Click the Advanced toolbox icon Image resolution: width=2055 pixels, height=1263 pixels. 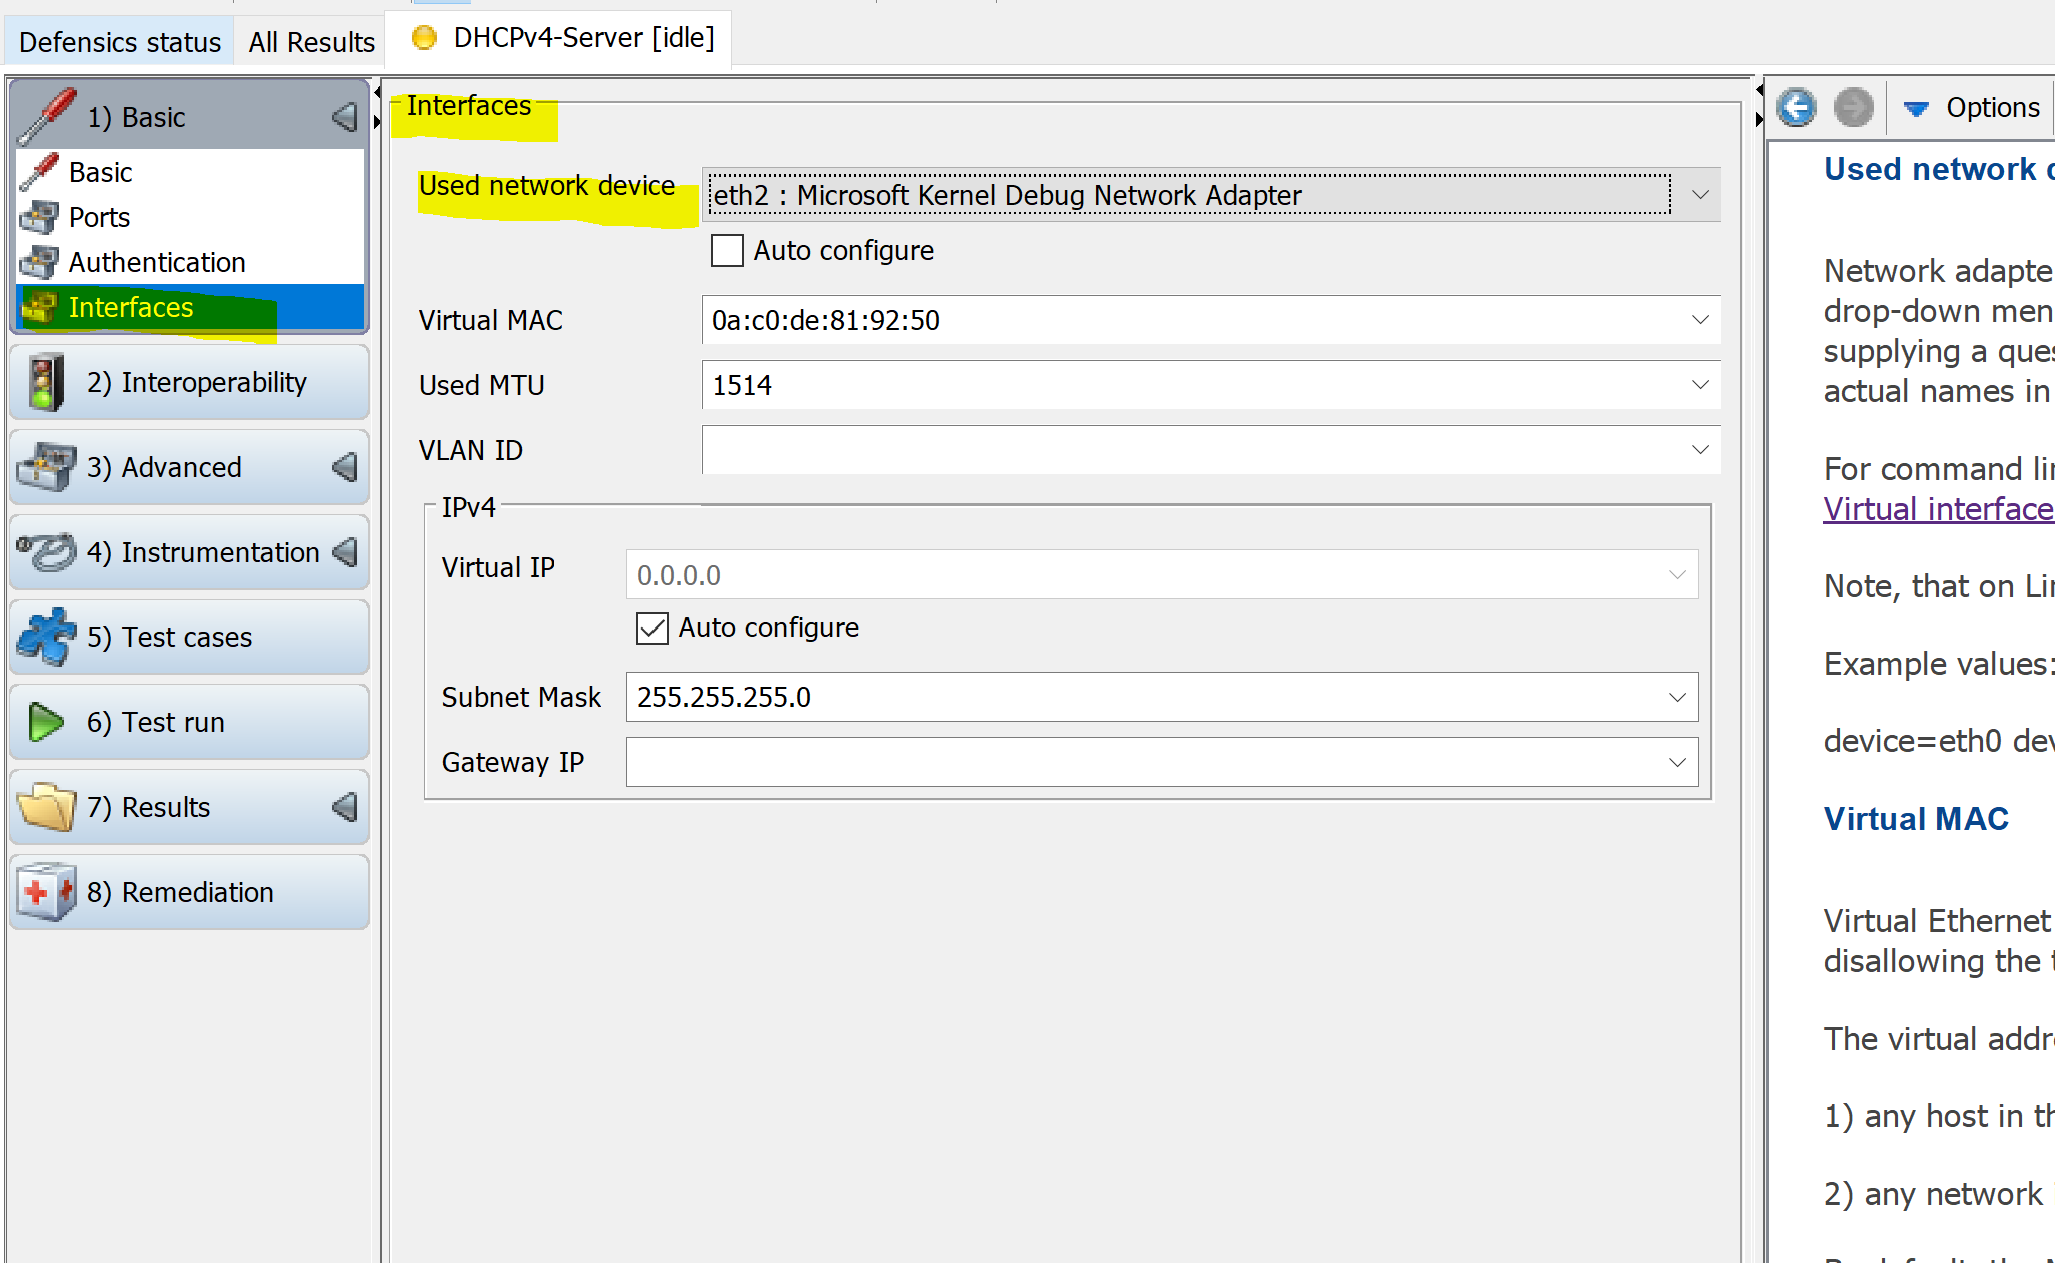pyautogui.click(x=46, y=467)
